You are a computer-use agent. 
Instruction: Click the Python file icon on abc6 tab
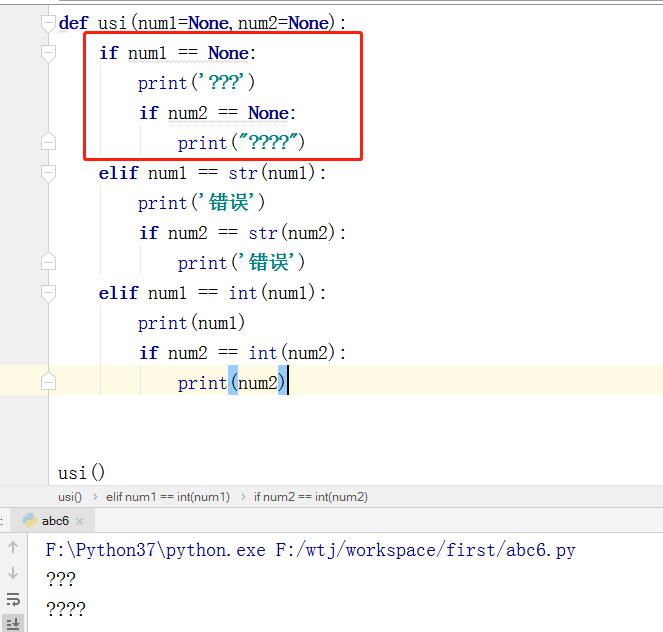coord(30,520)
